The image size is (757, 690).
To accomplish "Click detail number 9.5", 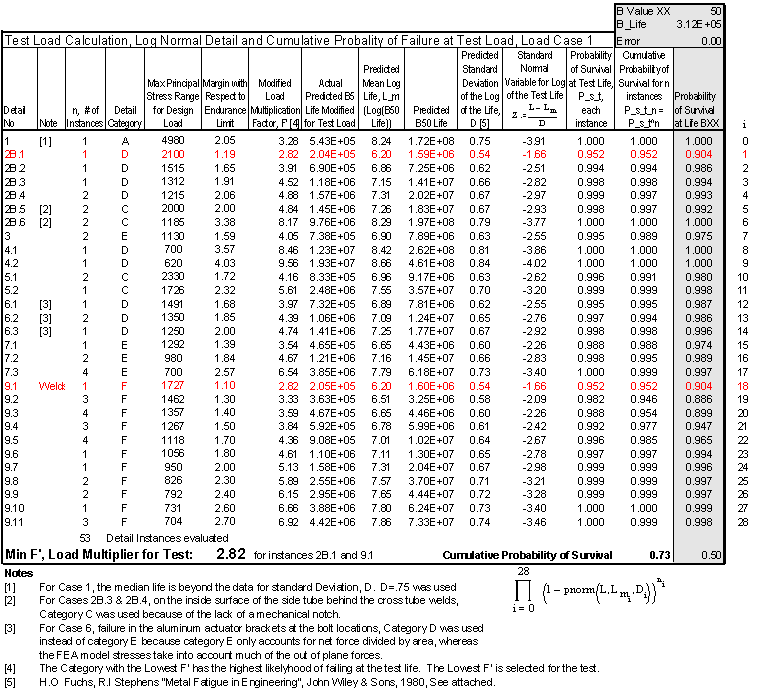I will click(11, 441).
